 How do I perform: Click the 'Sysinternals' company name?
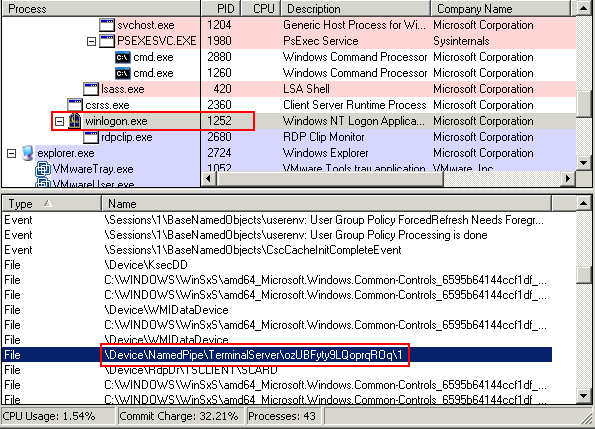(x=461, y=41)
